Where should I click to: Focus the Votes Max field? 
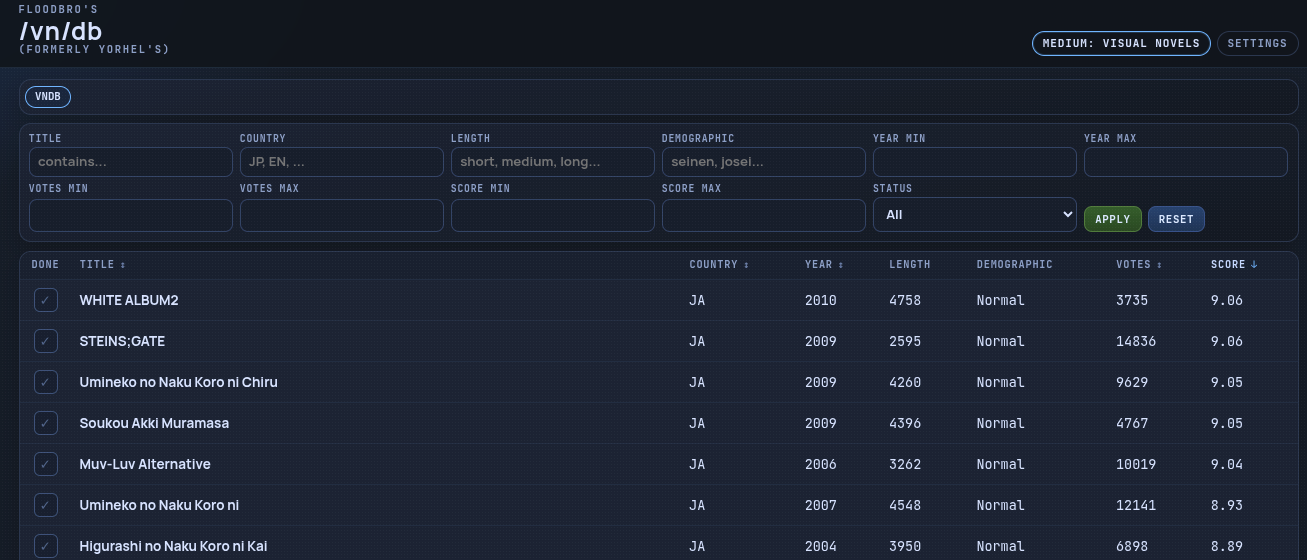click(x=342, y=215)
